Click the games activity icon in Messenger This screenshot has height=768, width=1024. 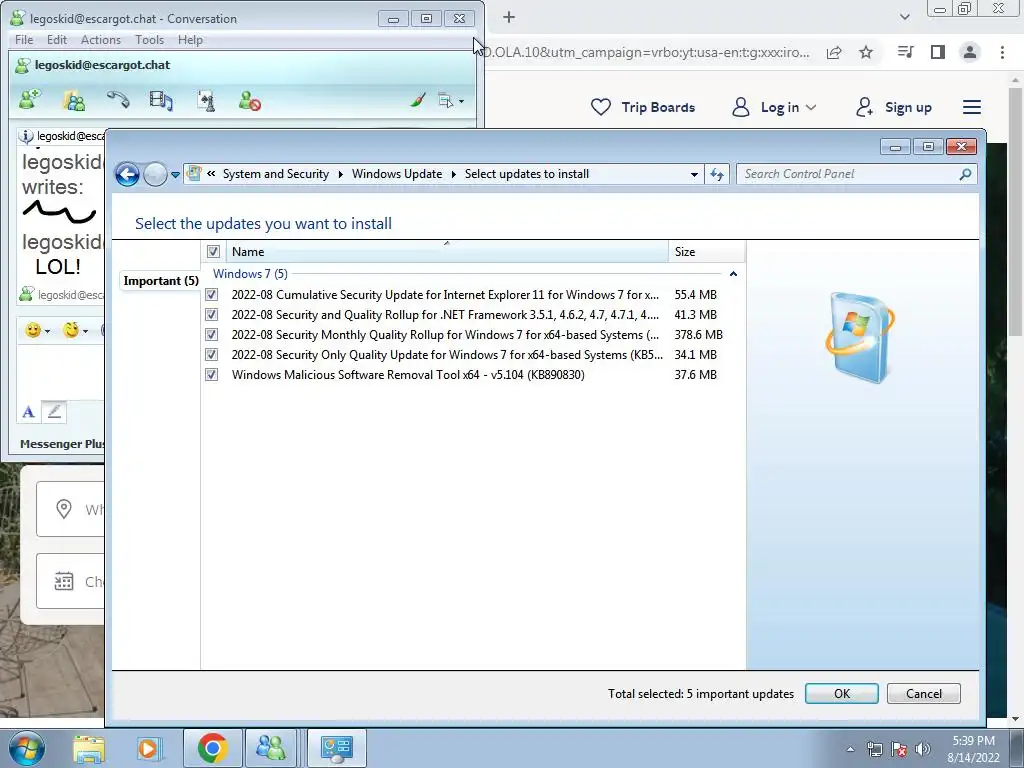pyautogui.click(x=206, y=101)
